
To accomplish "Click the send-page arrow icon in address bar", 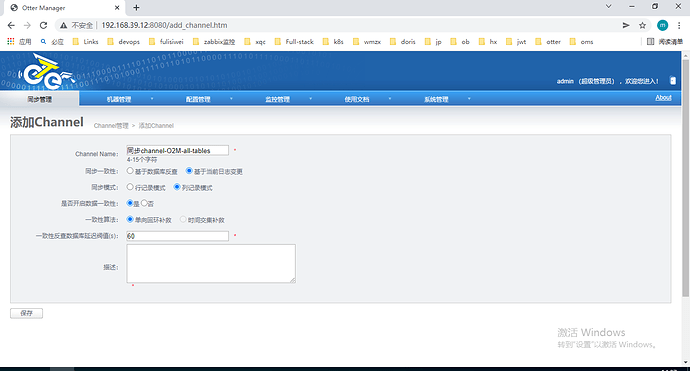I will coord(626,26).
